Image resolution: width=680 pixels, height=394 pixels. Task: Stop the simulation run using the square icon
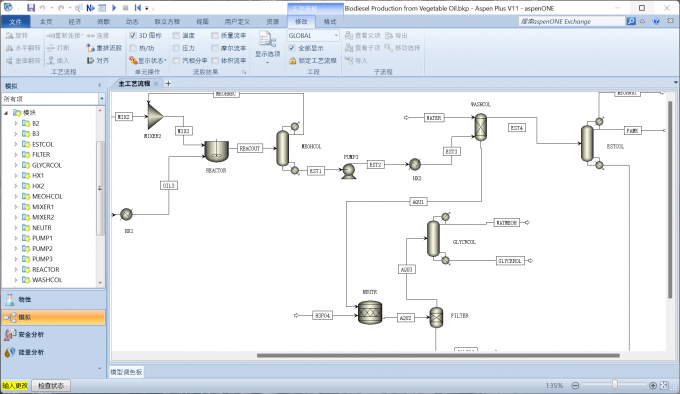pos(126,8)
